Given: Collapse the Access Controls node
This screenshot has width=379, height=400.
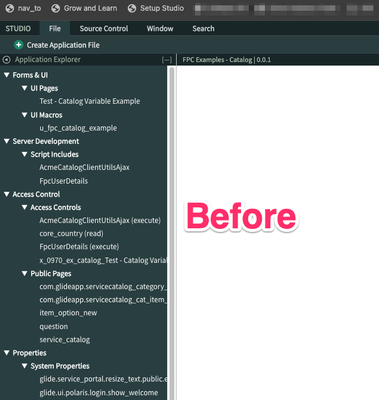Looking at the screenshot, I should (24, 207).
